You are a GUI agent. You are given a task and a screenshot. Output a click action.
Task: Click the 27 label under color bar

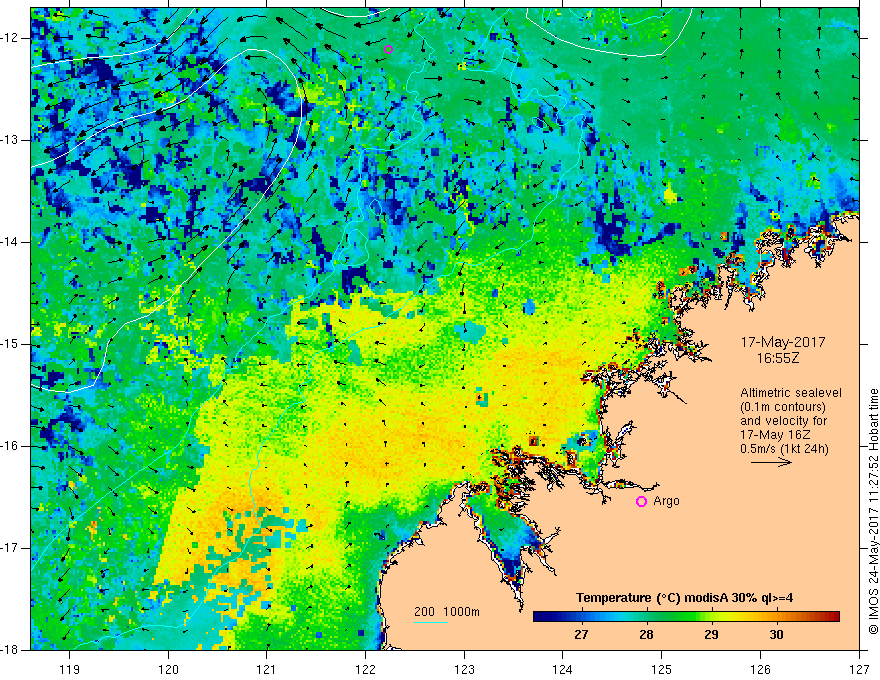click(x=581, y=635)
